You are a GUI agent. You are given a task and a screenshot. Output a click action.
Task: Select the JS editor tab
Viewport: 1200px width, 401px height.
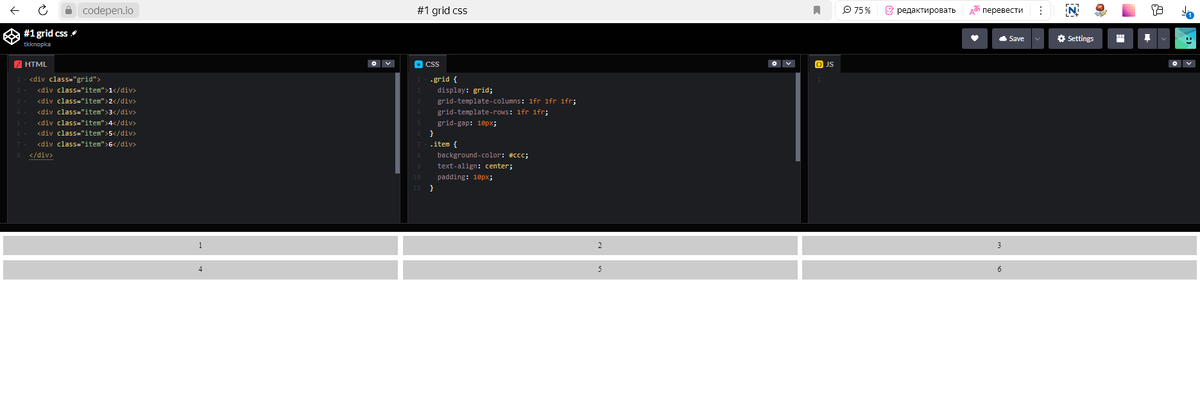825,64
